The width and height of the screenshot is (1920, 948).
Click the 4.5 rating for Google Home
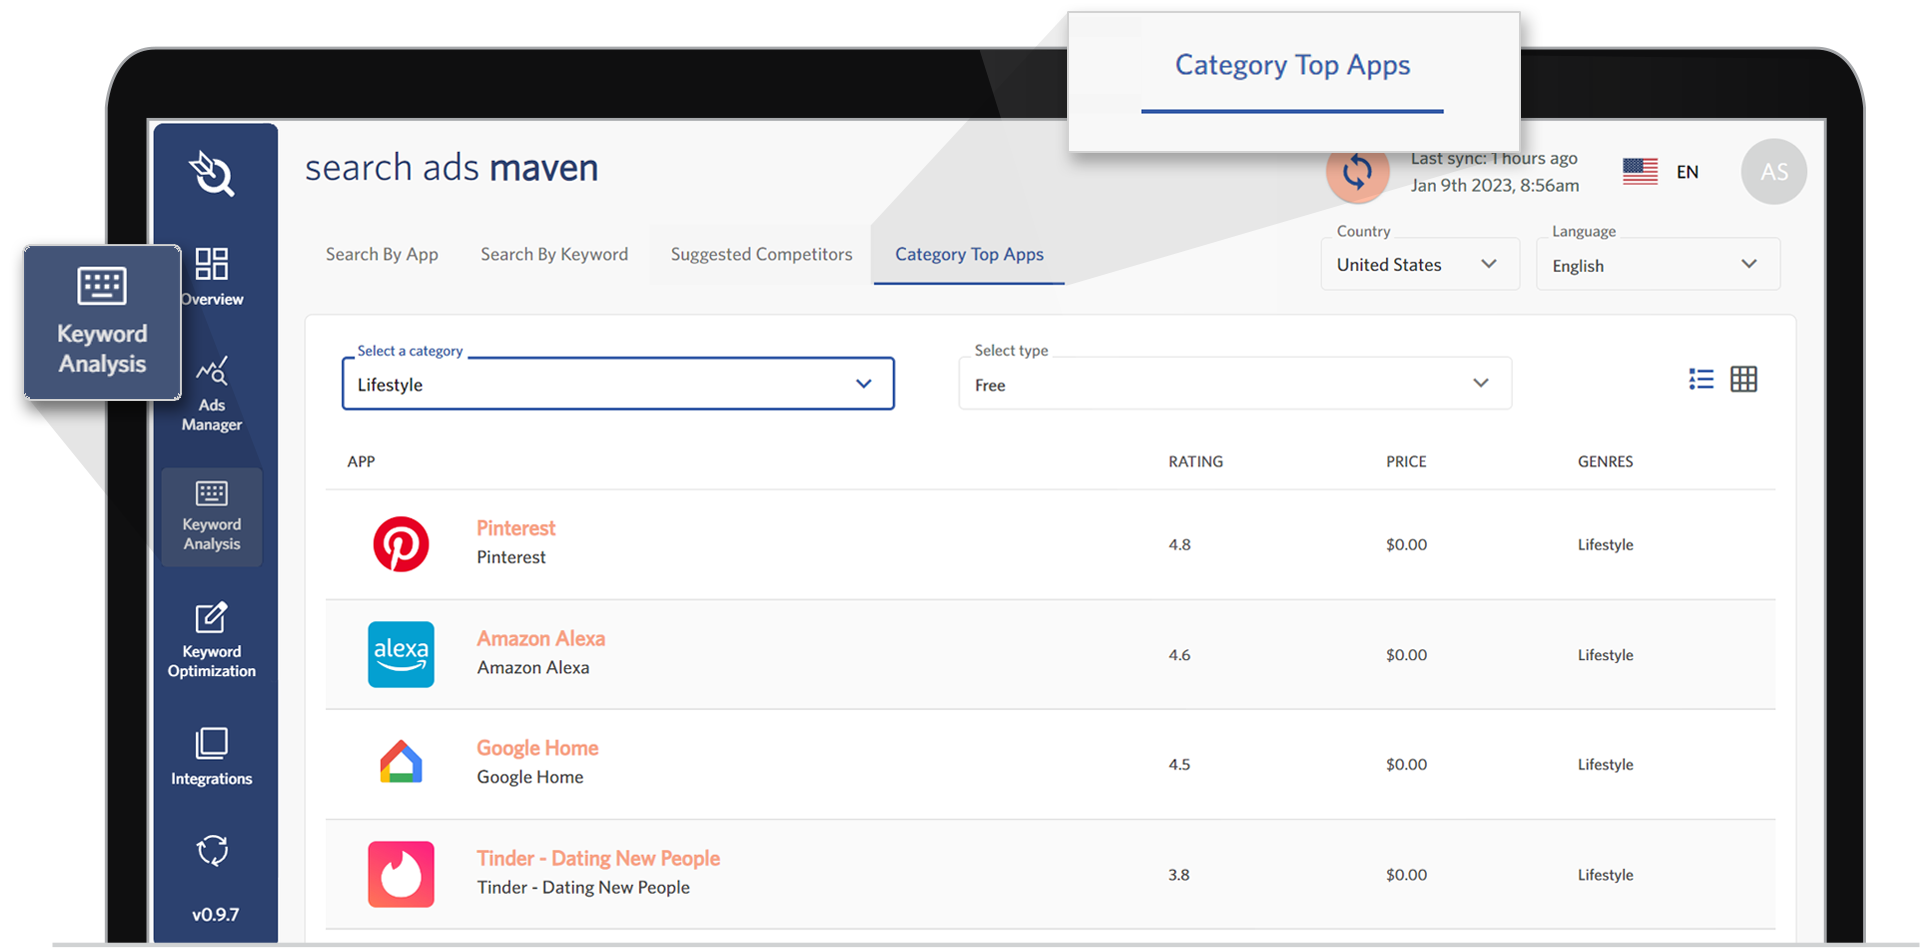(x=1179, y=764)
